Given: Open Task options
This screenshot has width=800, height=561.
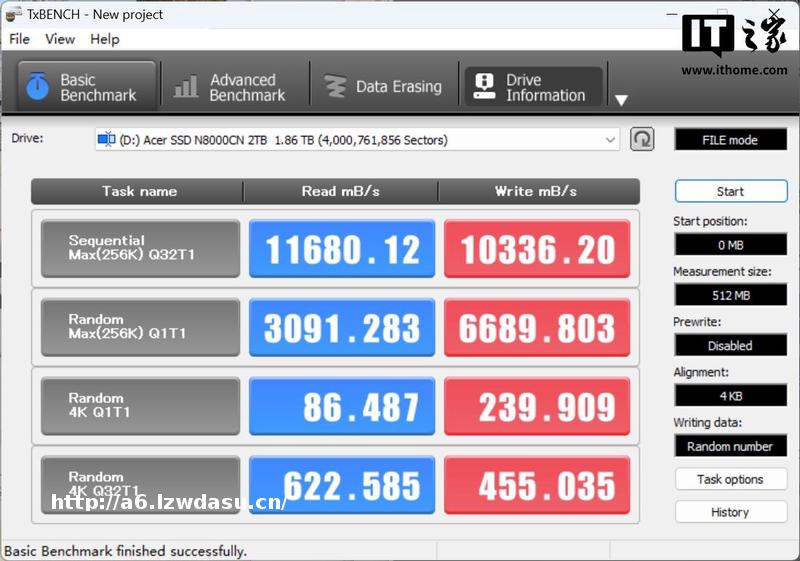Looking at the screenshot, I should coord(731,479).
